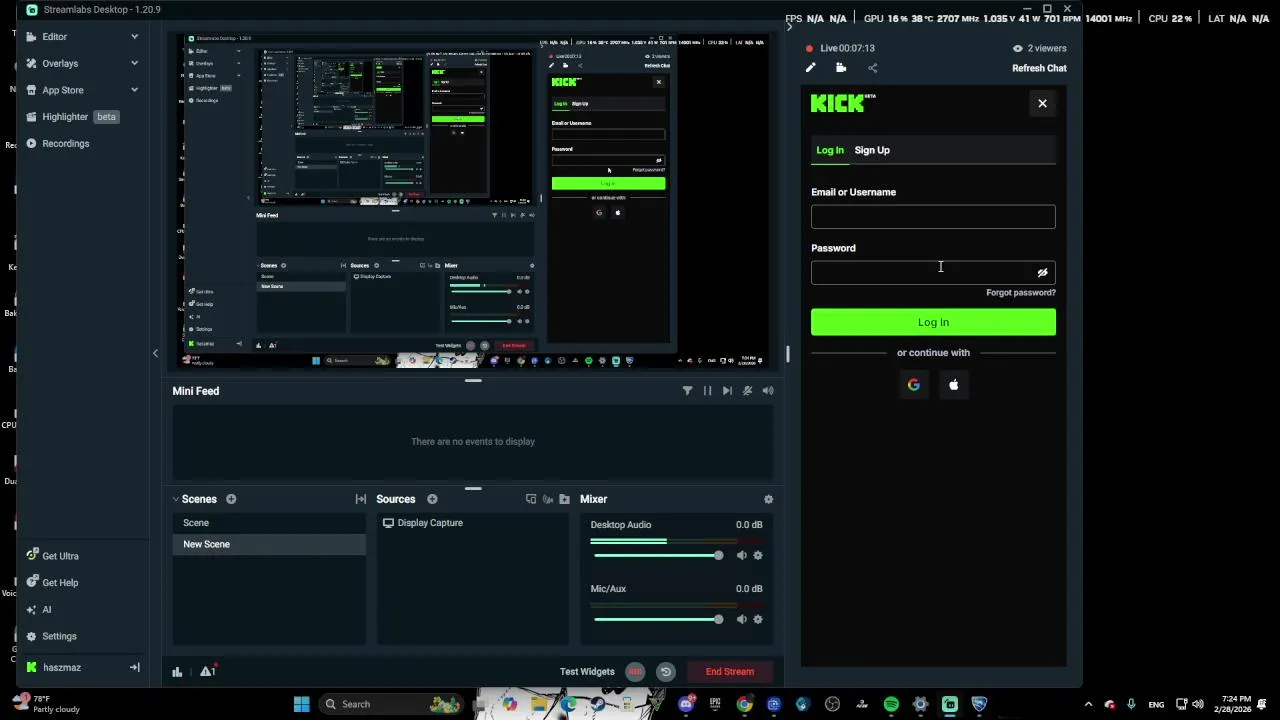Toggle the crossed-out alert mute icon in Mini Feed
The image size is (1280, 720).
point(747,391)
